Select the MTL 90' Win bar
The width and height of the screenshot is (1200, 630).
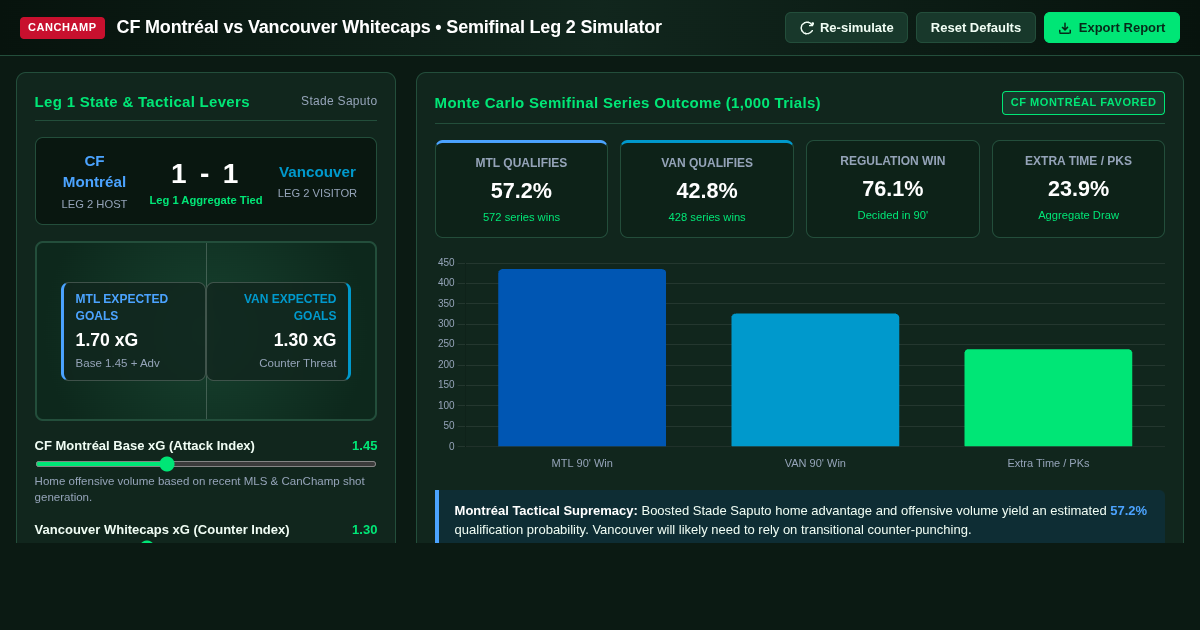click(x=582, y=357)
